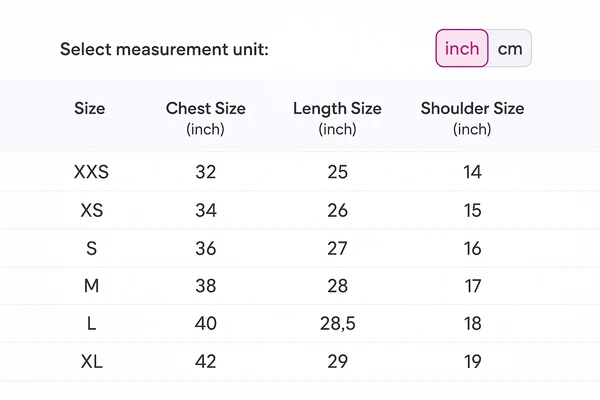Select the XXS size row label
Screen dimensions: 600x400
click(x=91, y=172)
